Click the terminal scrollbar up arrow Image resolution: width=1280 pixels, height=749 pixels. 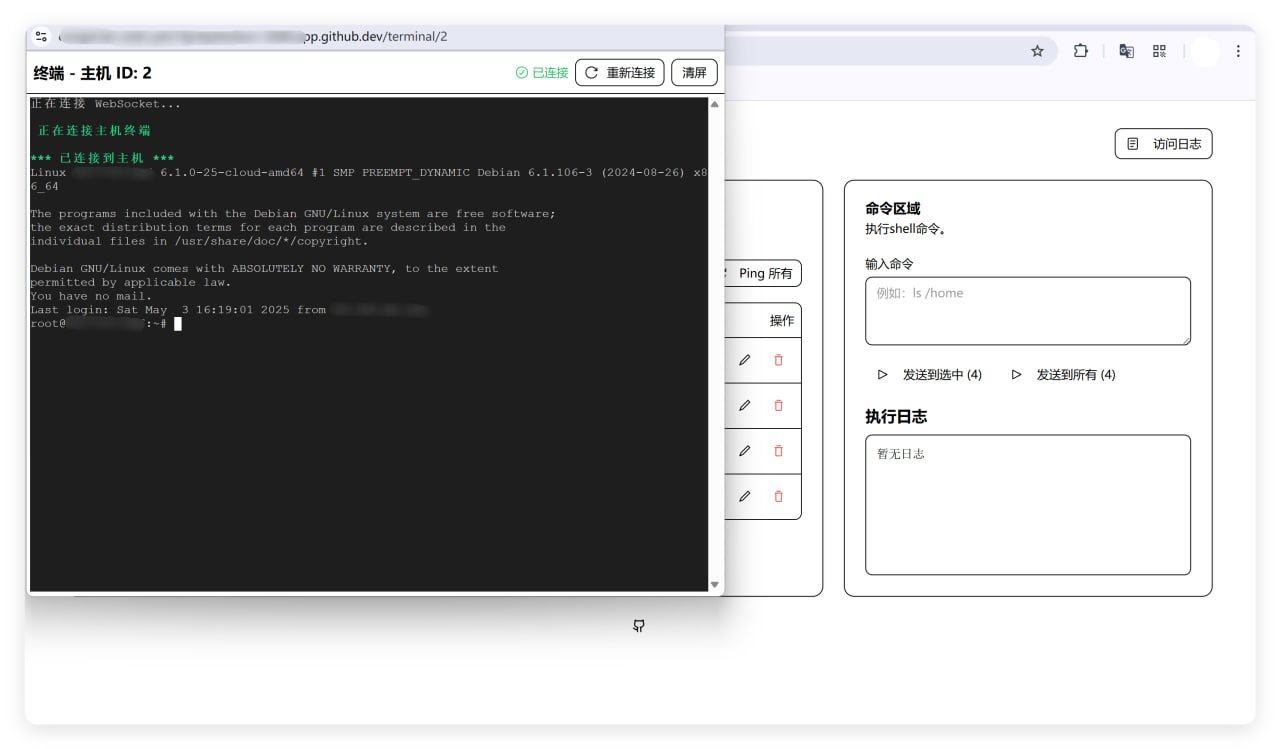[x=715, y=104]
